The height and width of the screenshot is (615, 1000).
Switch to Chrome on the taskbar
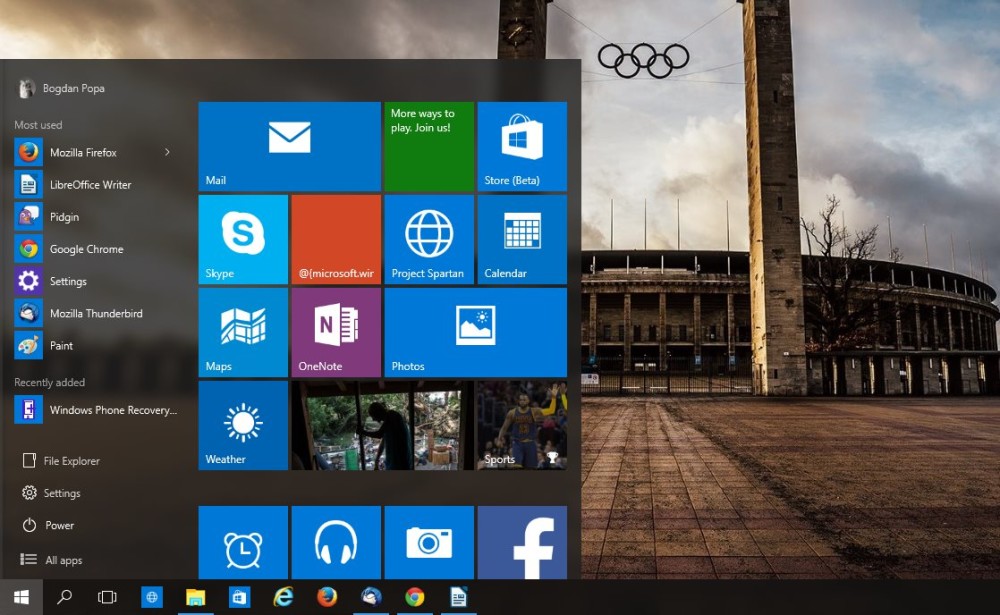point(415,597)
